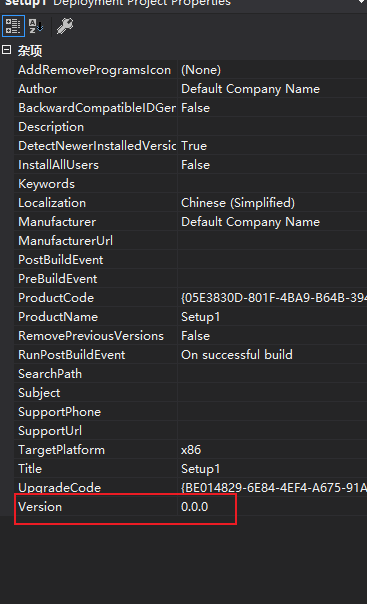The width and height of the screenshot is (367, 604).
Task: Select the SupportPhone property
Action: pos(59,412)
